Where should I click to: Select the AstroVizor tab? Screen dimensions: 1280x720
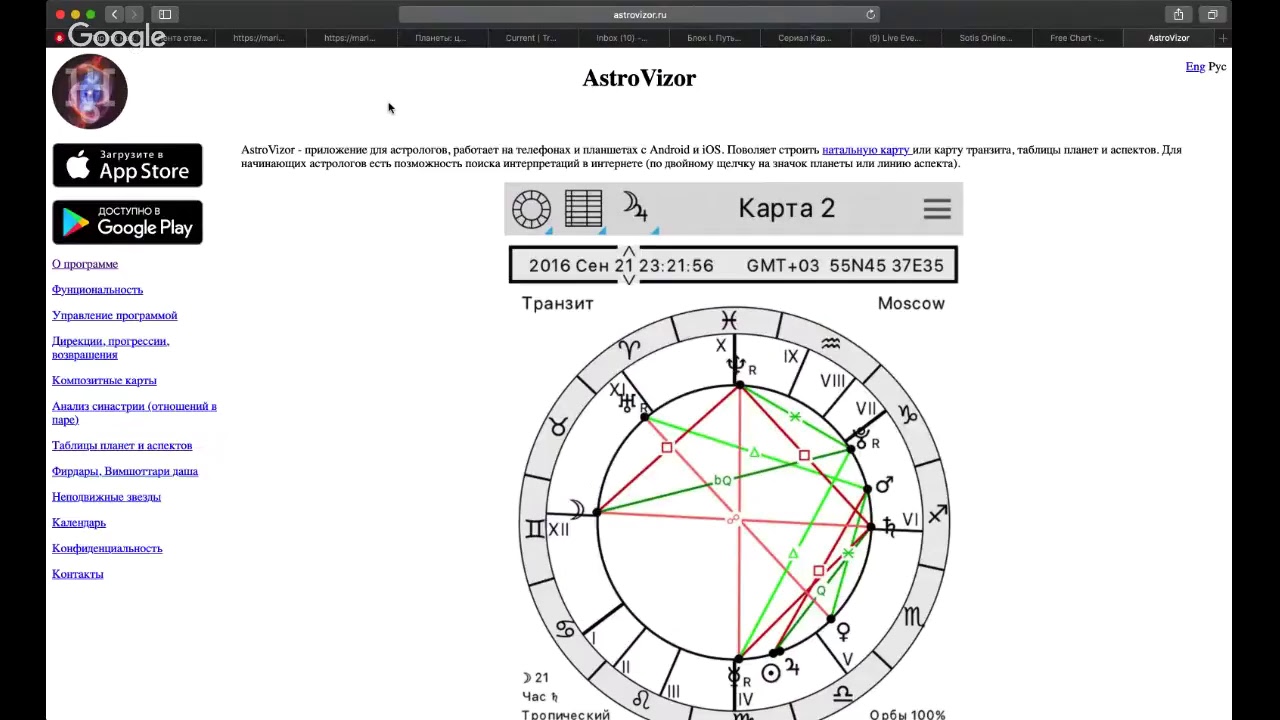pyautogui.click(x=1168, y=38)
